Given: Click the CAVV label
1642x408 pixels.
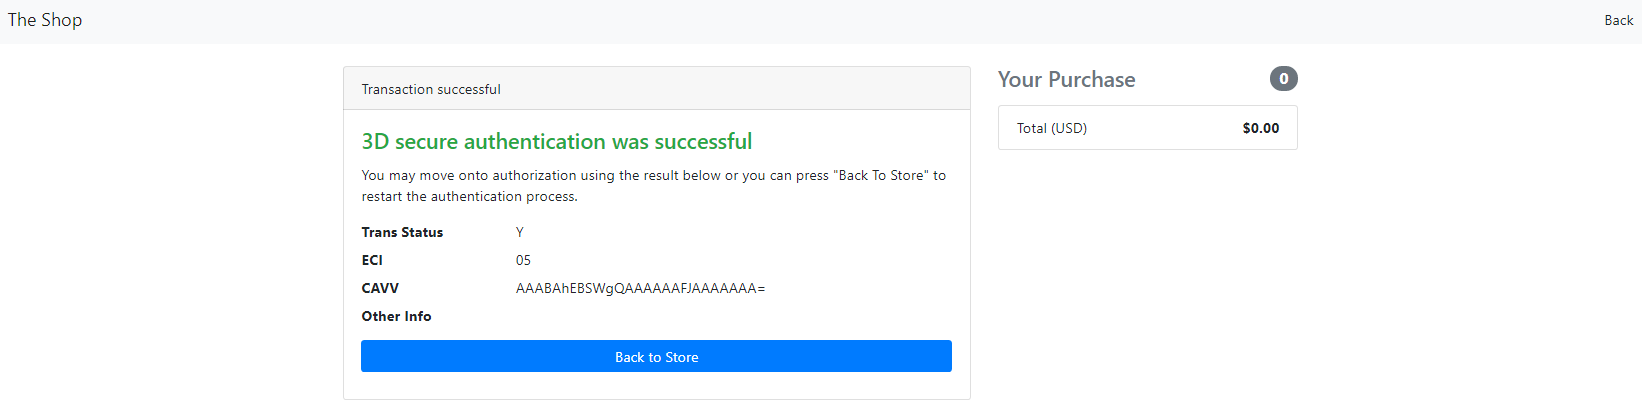Looking at the screenshot, I should 380,288.
